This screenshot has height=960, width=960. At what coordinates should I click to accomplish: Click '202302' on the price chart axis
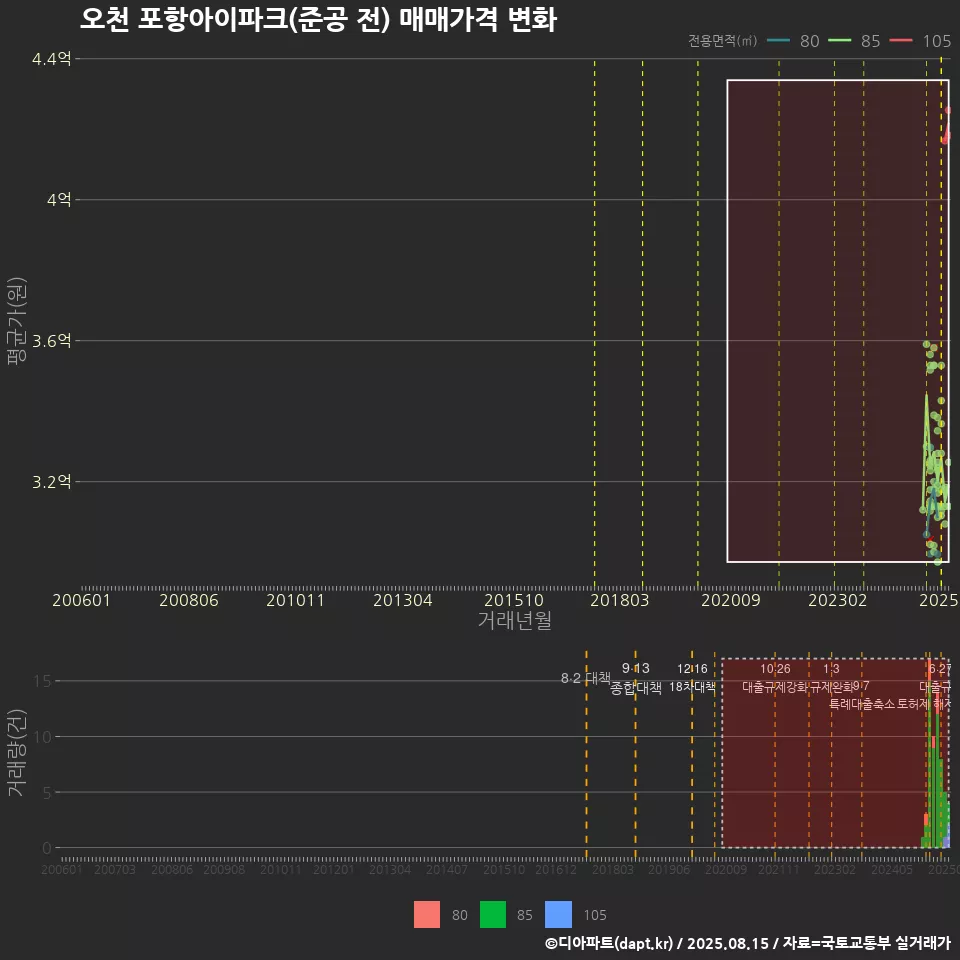coord(838,600)
